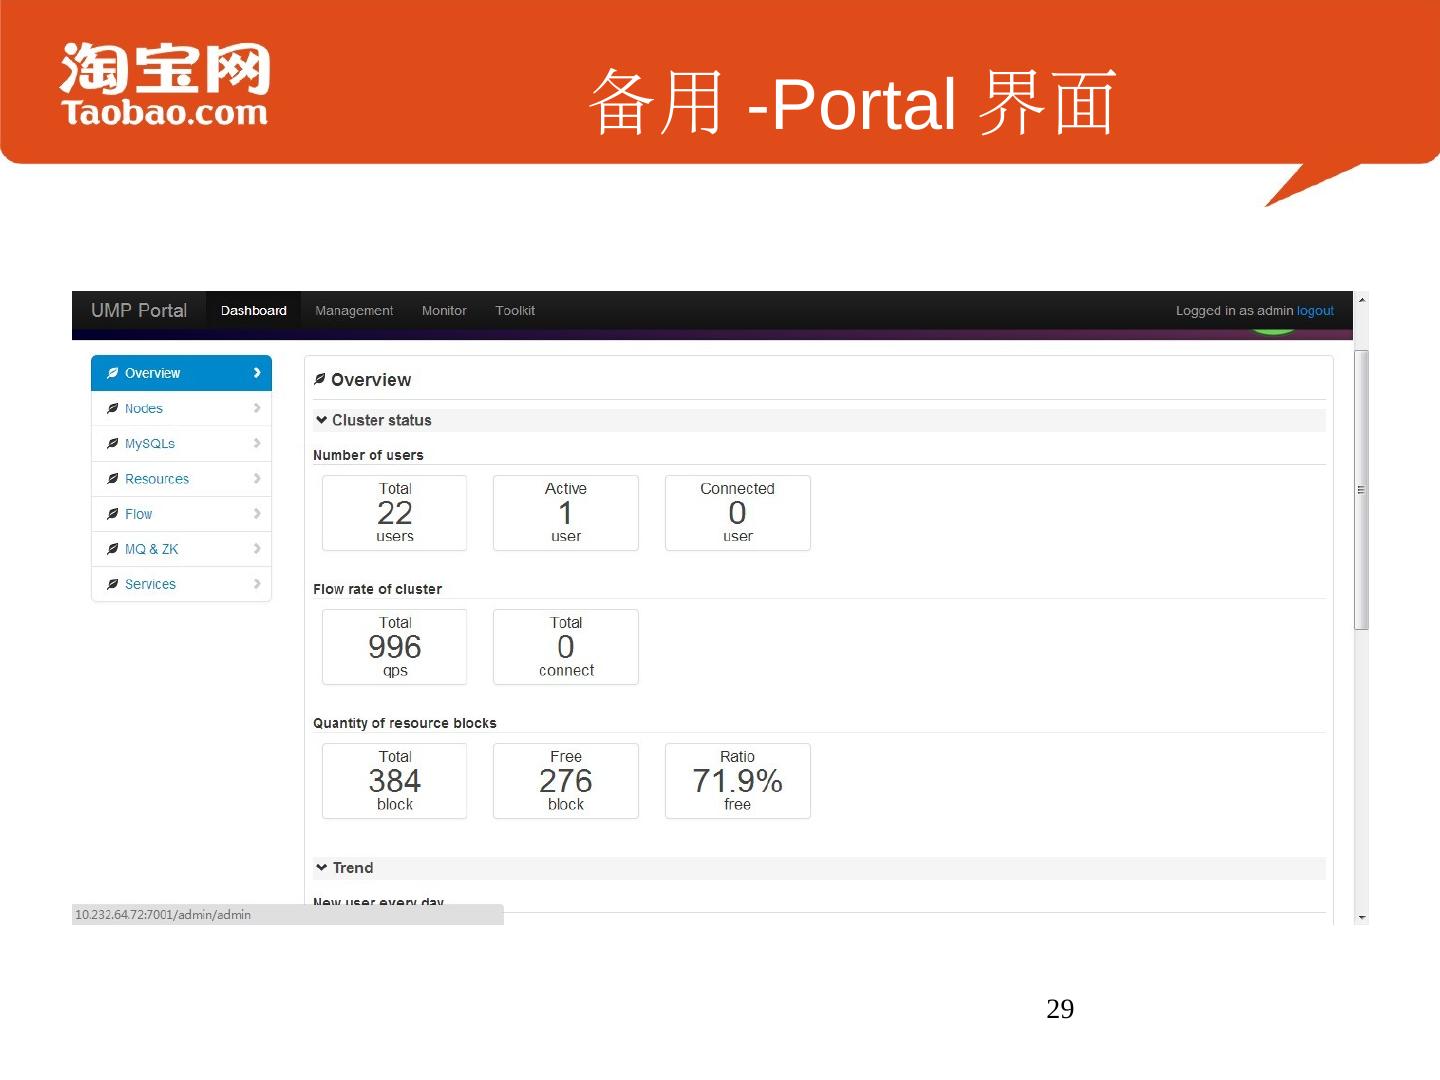This screenshot has width=1440, height=1080.
Task: Click the leaf icon beside Nodes
Action: pos(113,408)
